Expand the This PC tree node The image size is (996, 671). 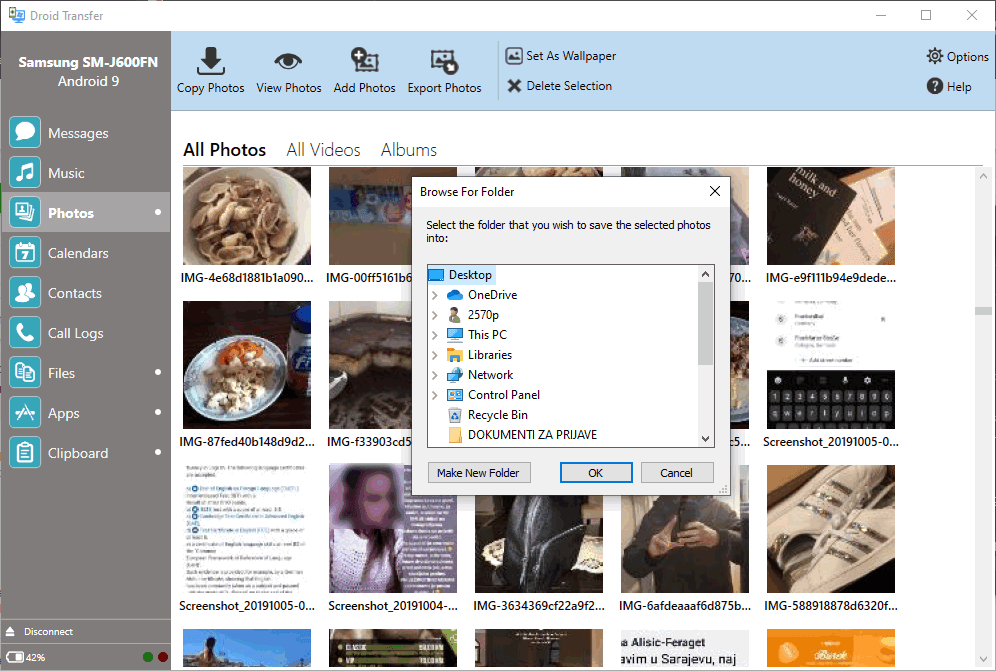(x=434, y=335)
